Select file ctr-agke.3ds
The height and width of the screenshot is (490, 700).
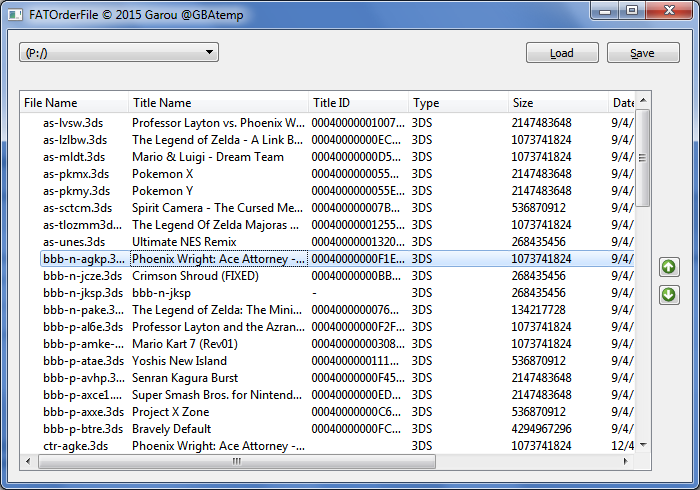[x=75, y=446]
